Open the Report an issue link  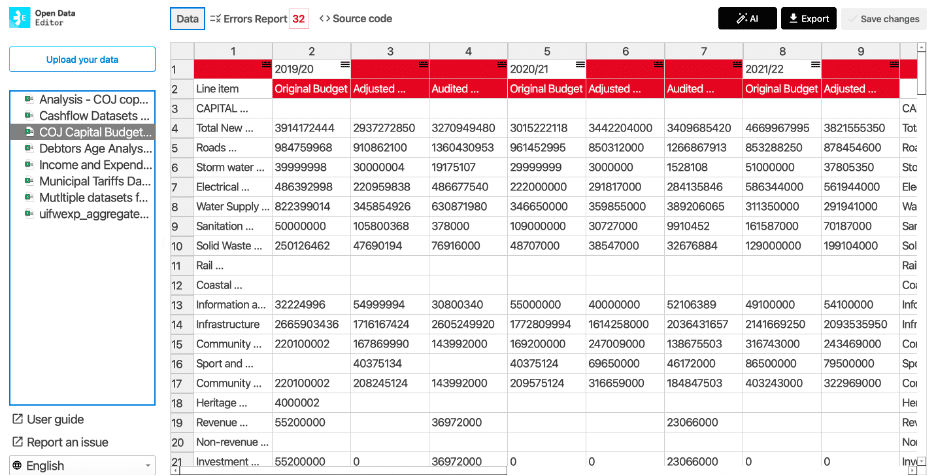pos(67,442)
